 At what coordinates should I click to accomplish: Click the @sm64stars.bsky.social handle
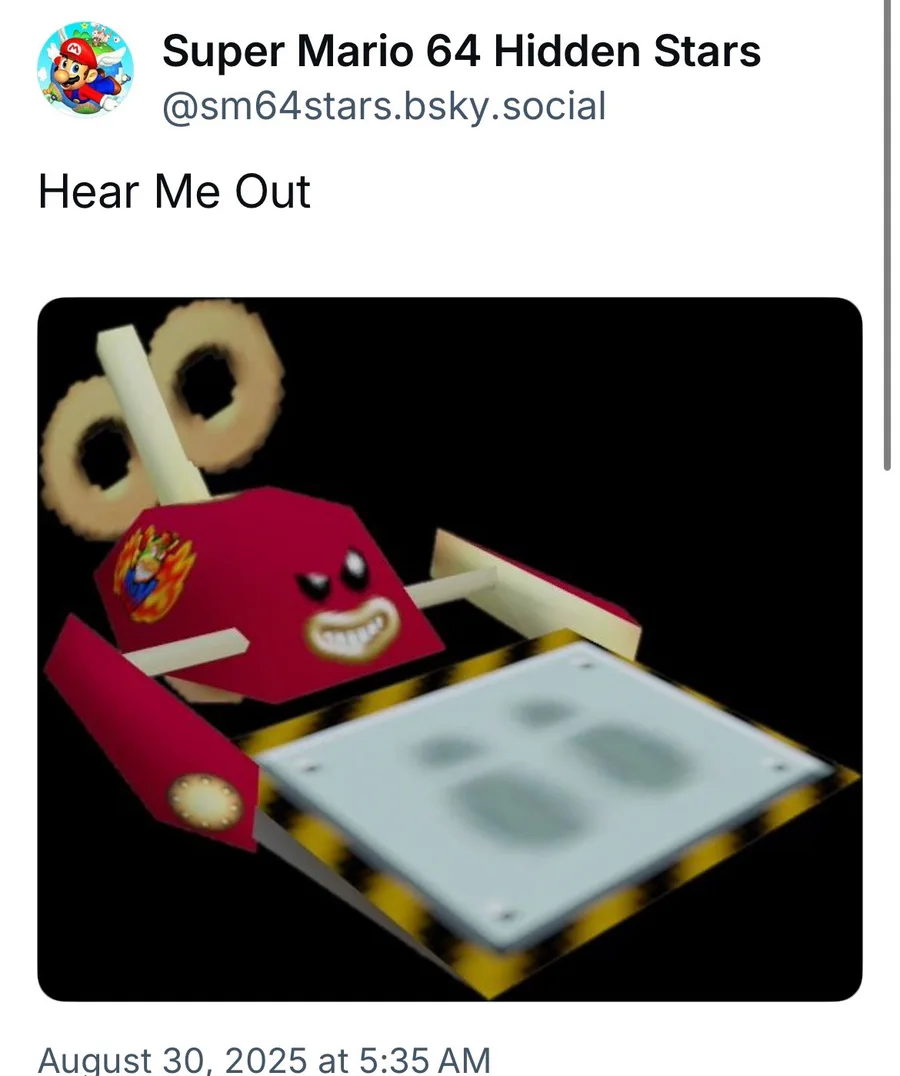(x=383, y=106)
